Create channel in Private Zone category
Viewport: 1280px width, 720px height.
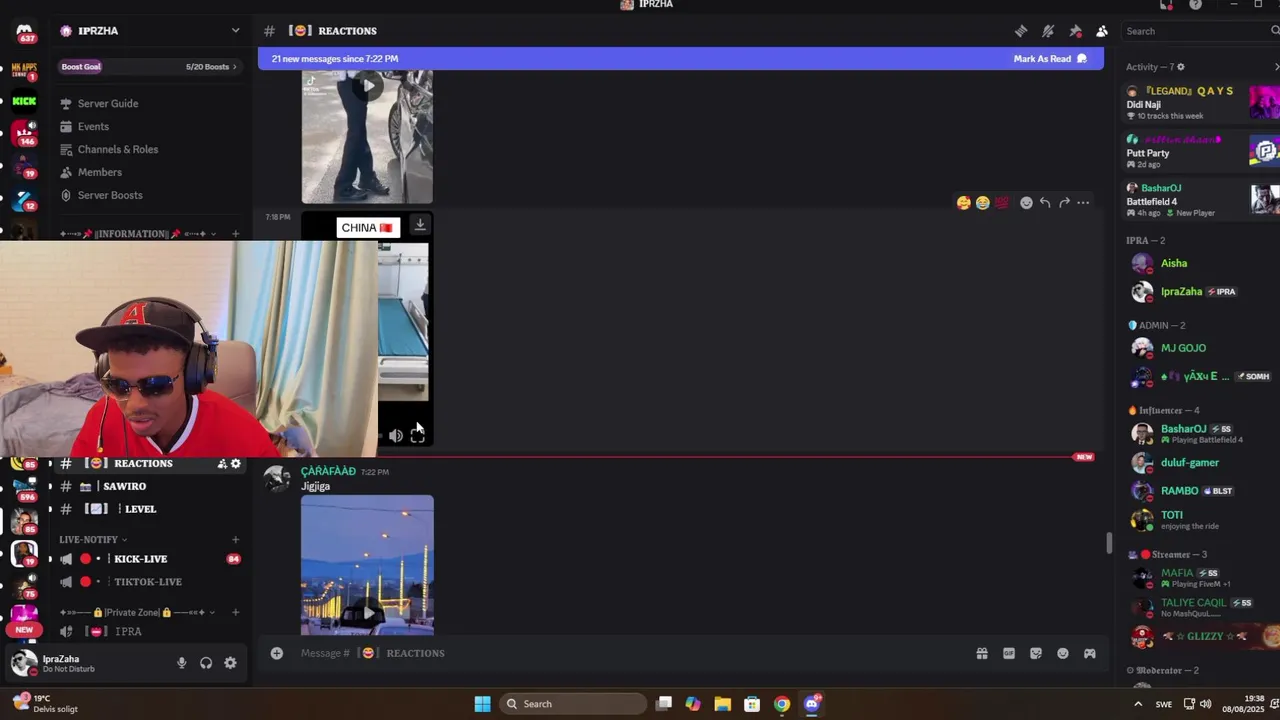(x=235, y=612)
